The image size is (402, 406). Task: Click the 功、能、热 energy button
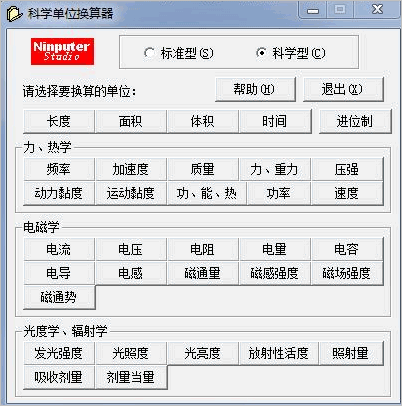coord(207,193)
